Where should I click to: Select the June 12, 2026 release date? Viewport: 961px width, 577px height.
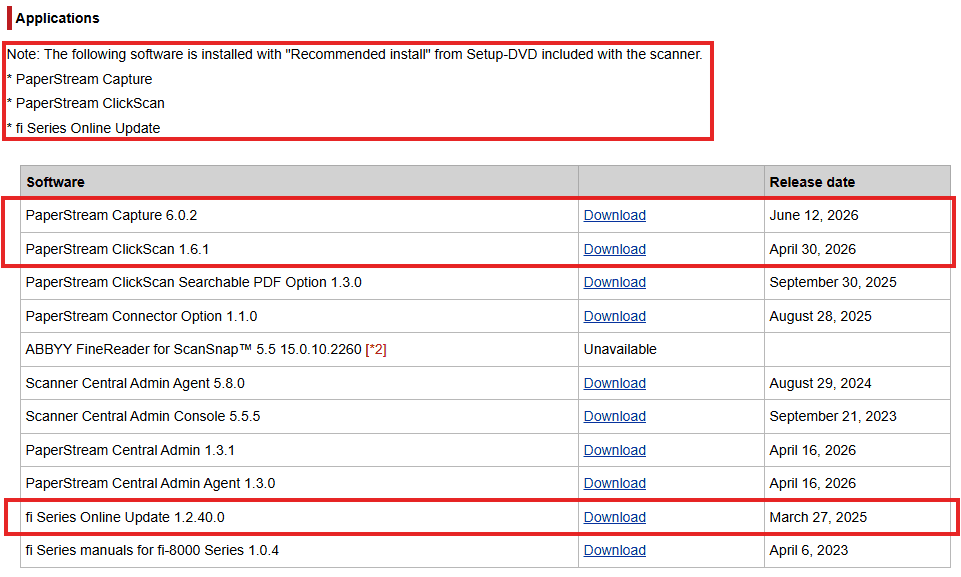813,215
